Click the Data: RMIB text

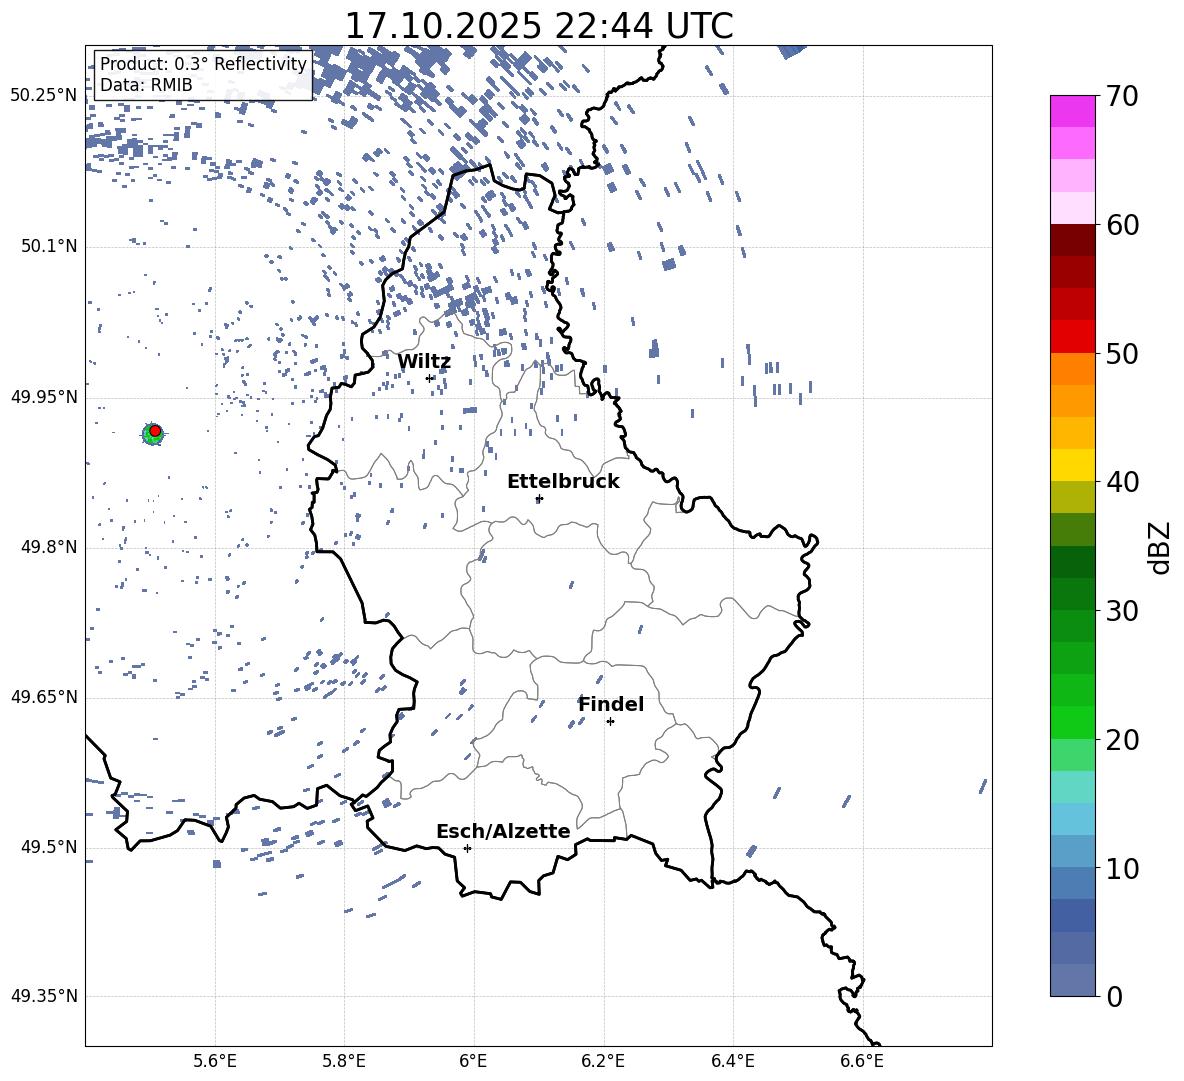pos(146,85)
